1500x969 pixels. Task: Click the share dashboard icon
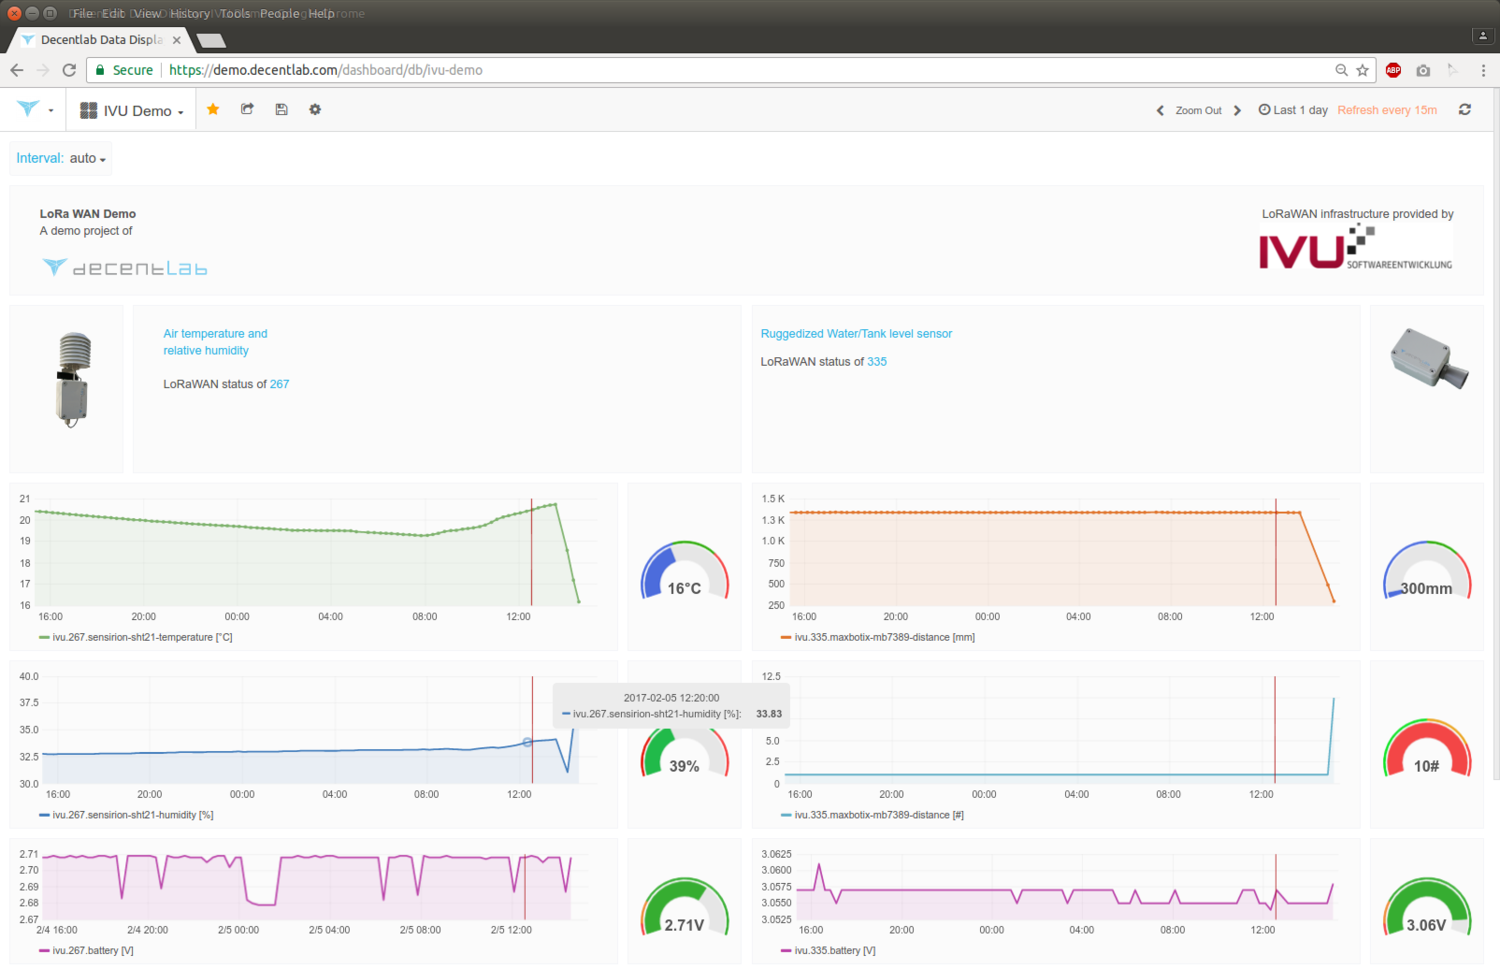tap(247, 109)
